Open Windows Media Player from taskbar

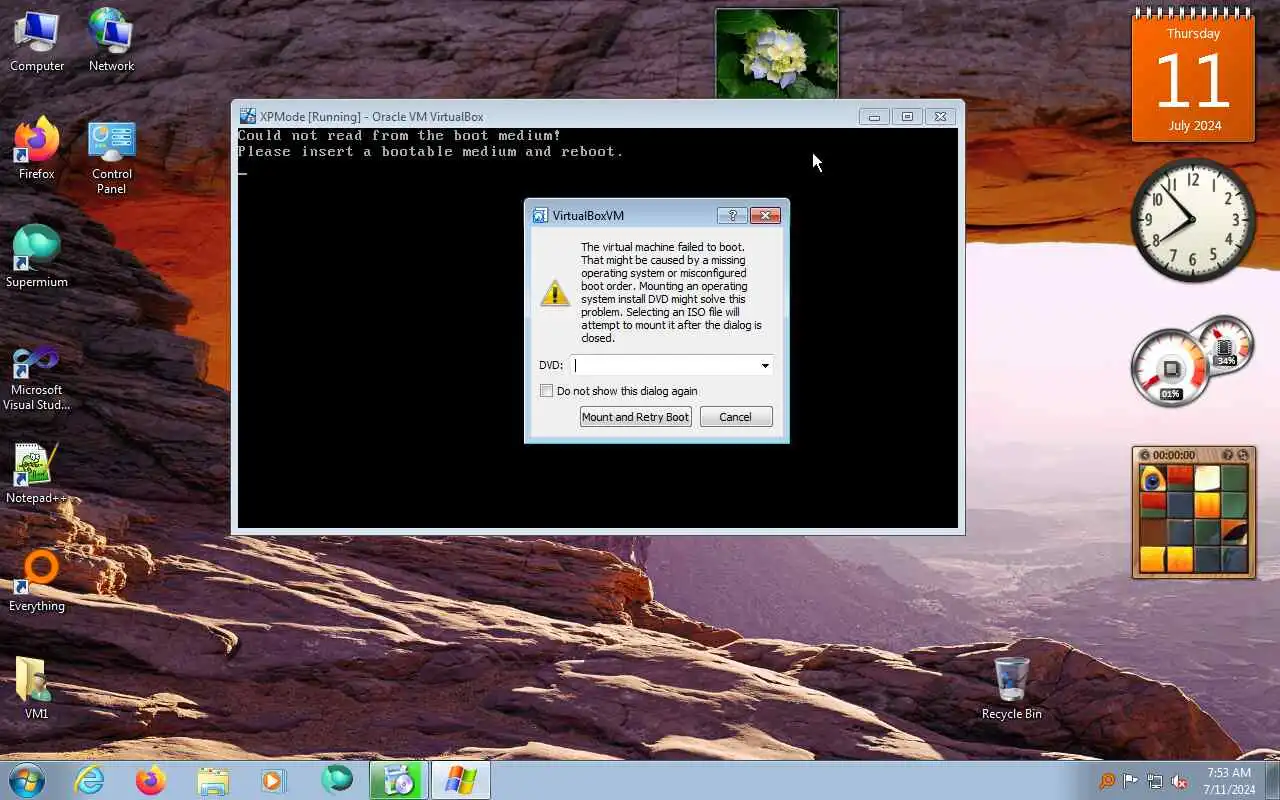tap(274, 780)
